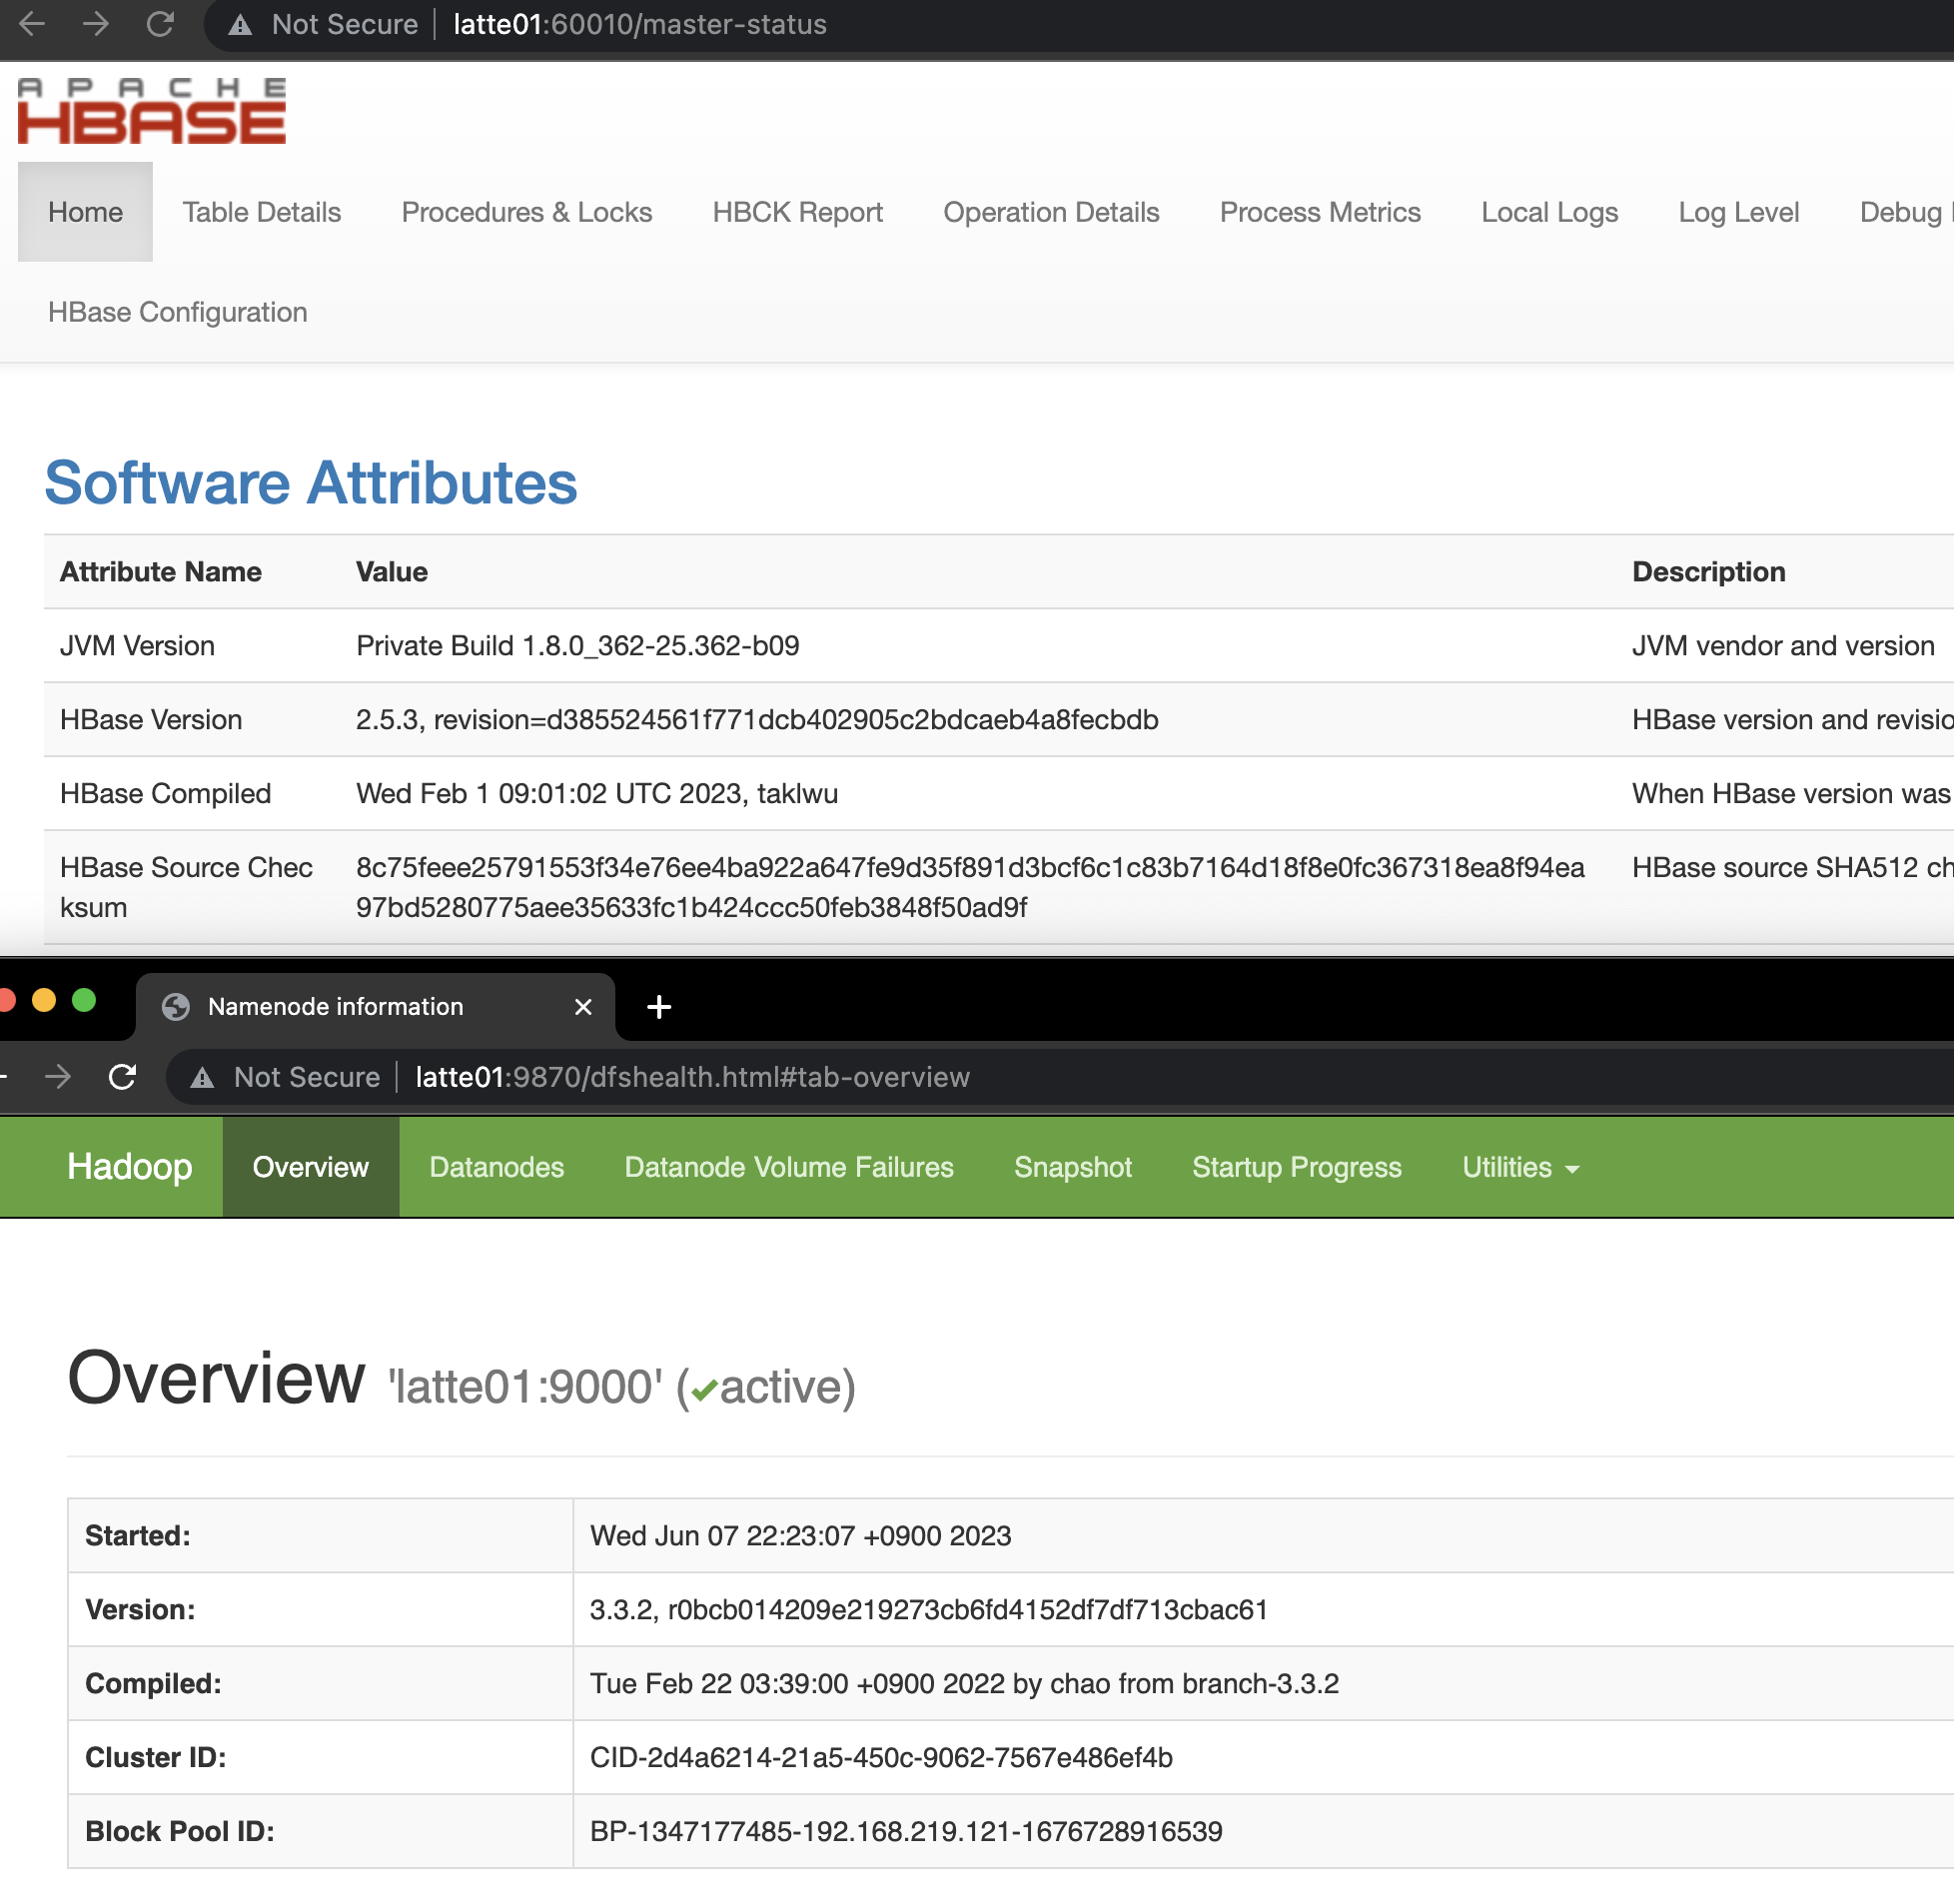Switch to the HBCK Report tab
Image resolution: width=1954 pixels, height=1904 pixels.
(797, 212)
